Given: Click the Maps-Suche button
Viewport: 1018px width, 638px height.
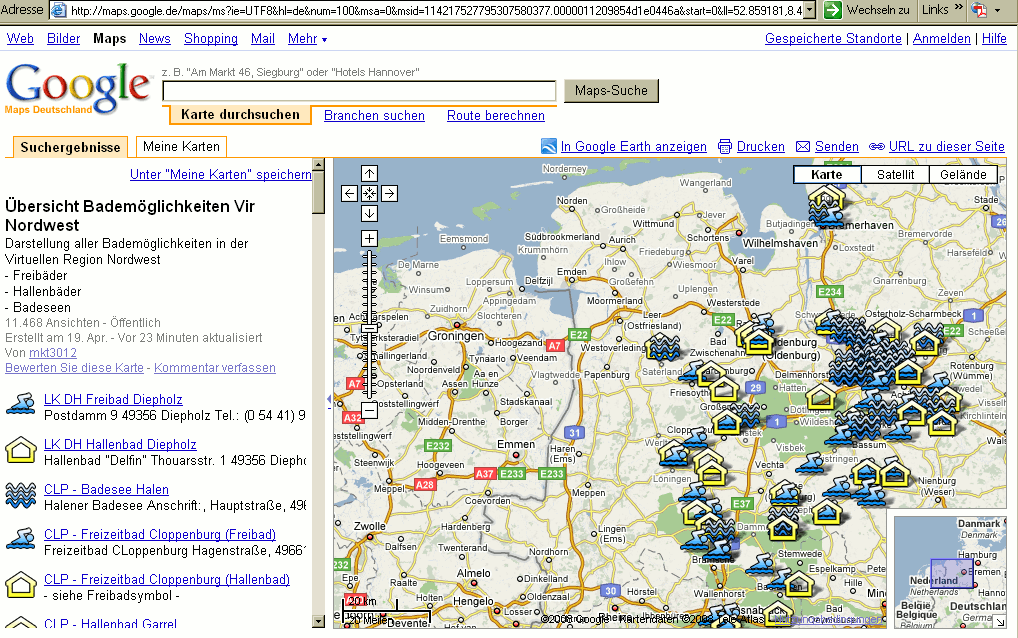Looking at the screenshot, I should [611, 91].
